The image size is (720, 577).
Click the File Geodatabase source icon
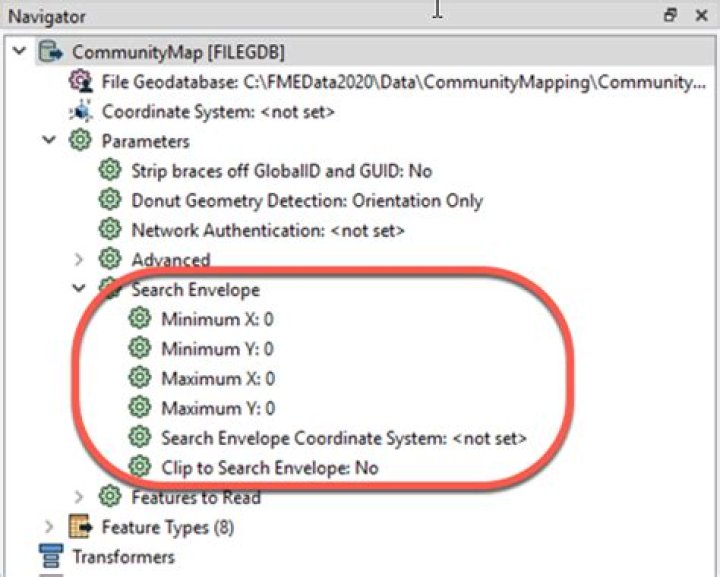pyautogui.click(x=81, y=82)
